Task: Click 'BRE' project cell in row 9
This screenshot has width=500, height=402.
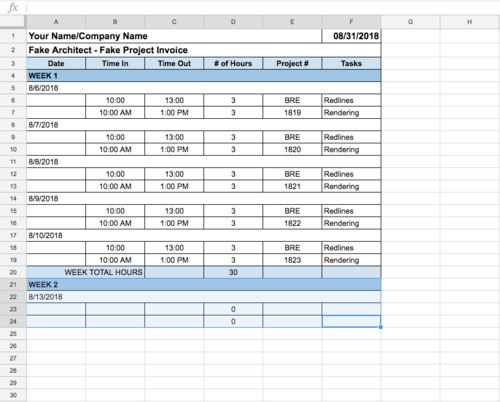Action: click(x=292, y=137)
